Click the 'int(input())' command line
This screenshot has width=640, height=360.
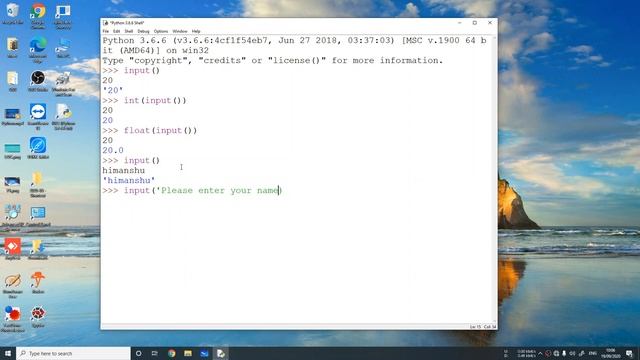tap(155, 100)
